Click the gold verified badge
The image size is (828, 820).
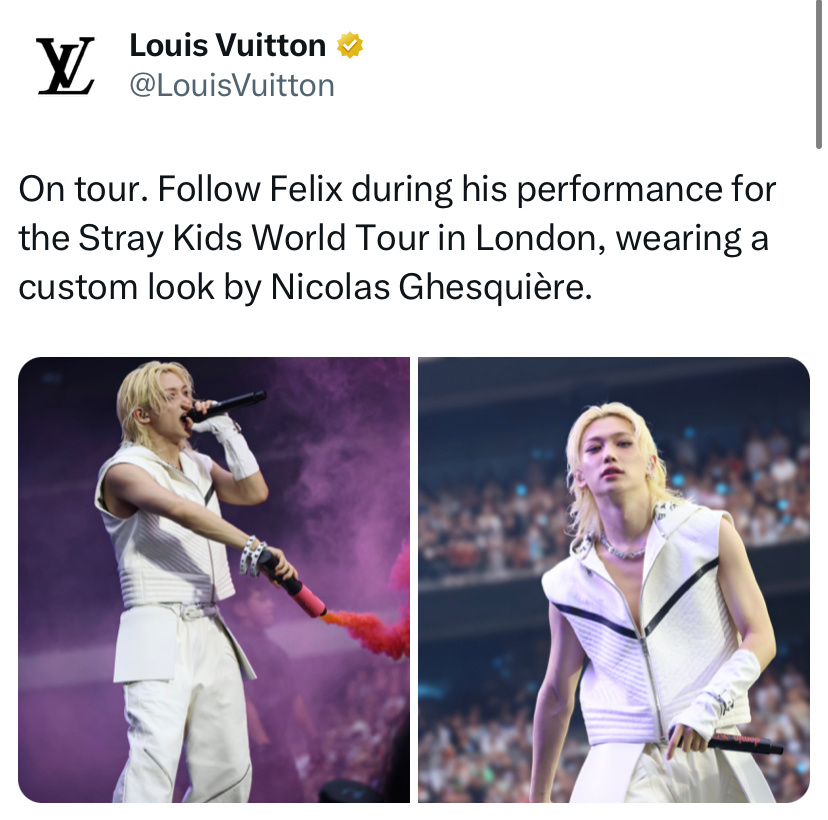(x=350, y=45)
